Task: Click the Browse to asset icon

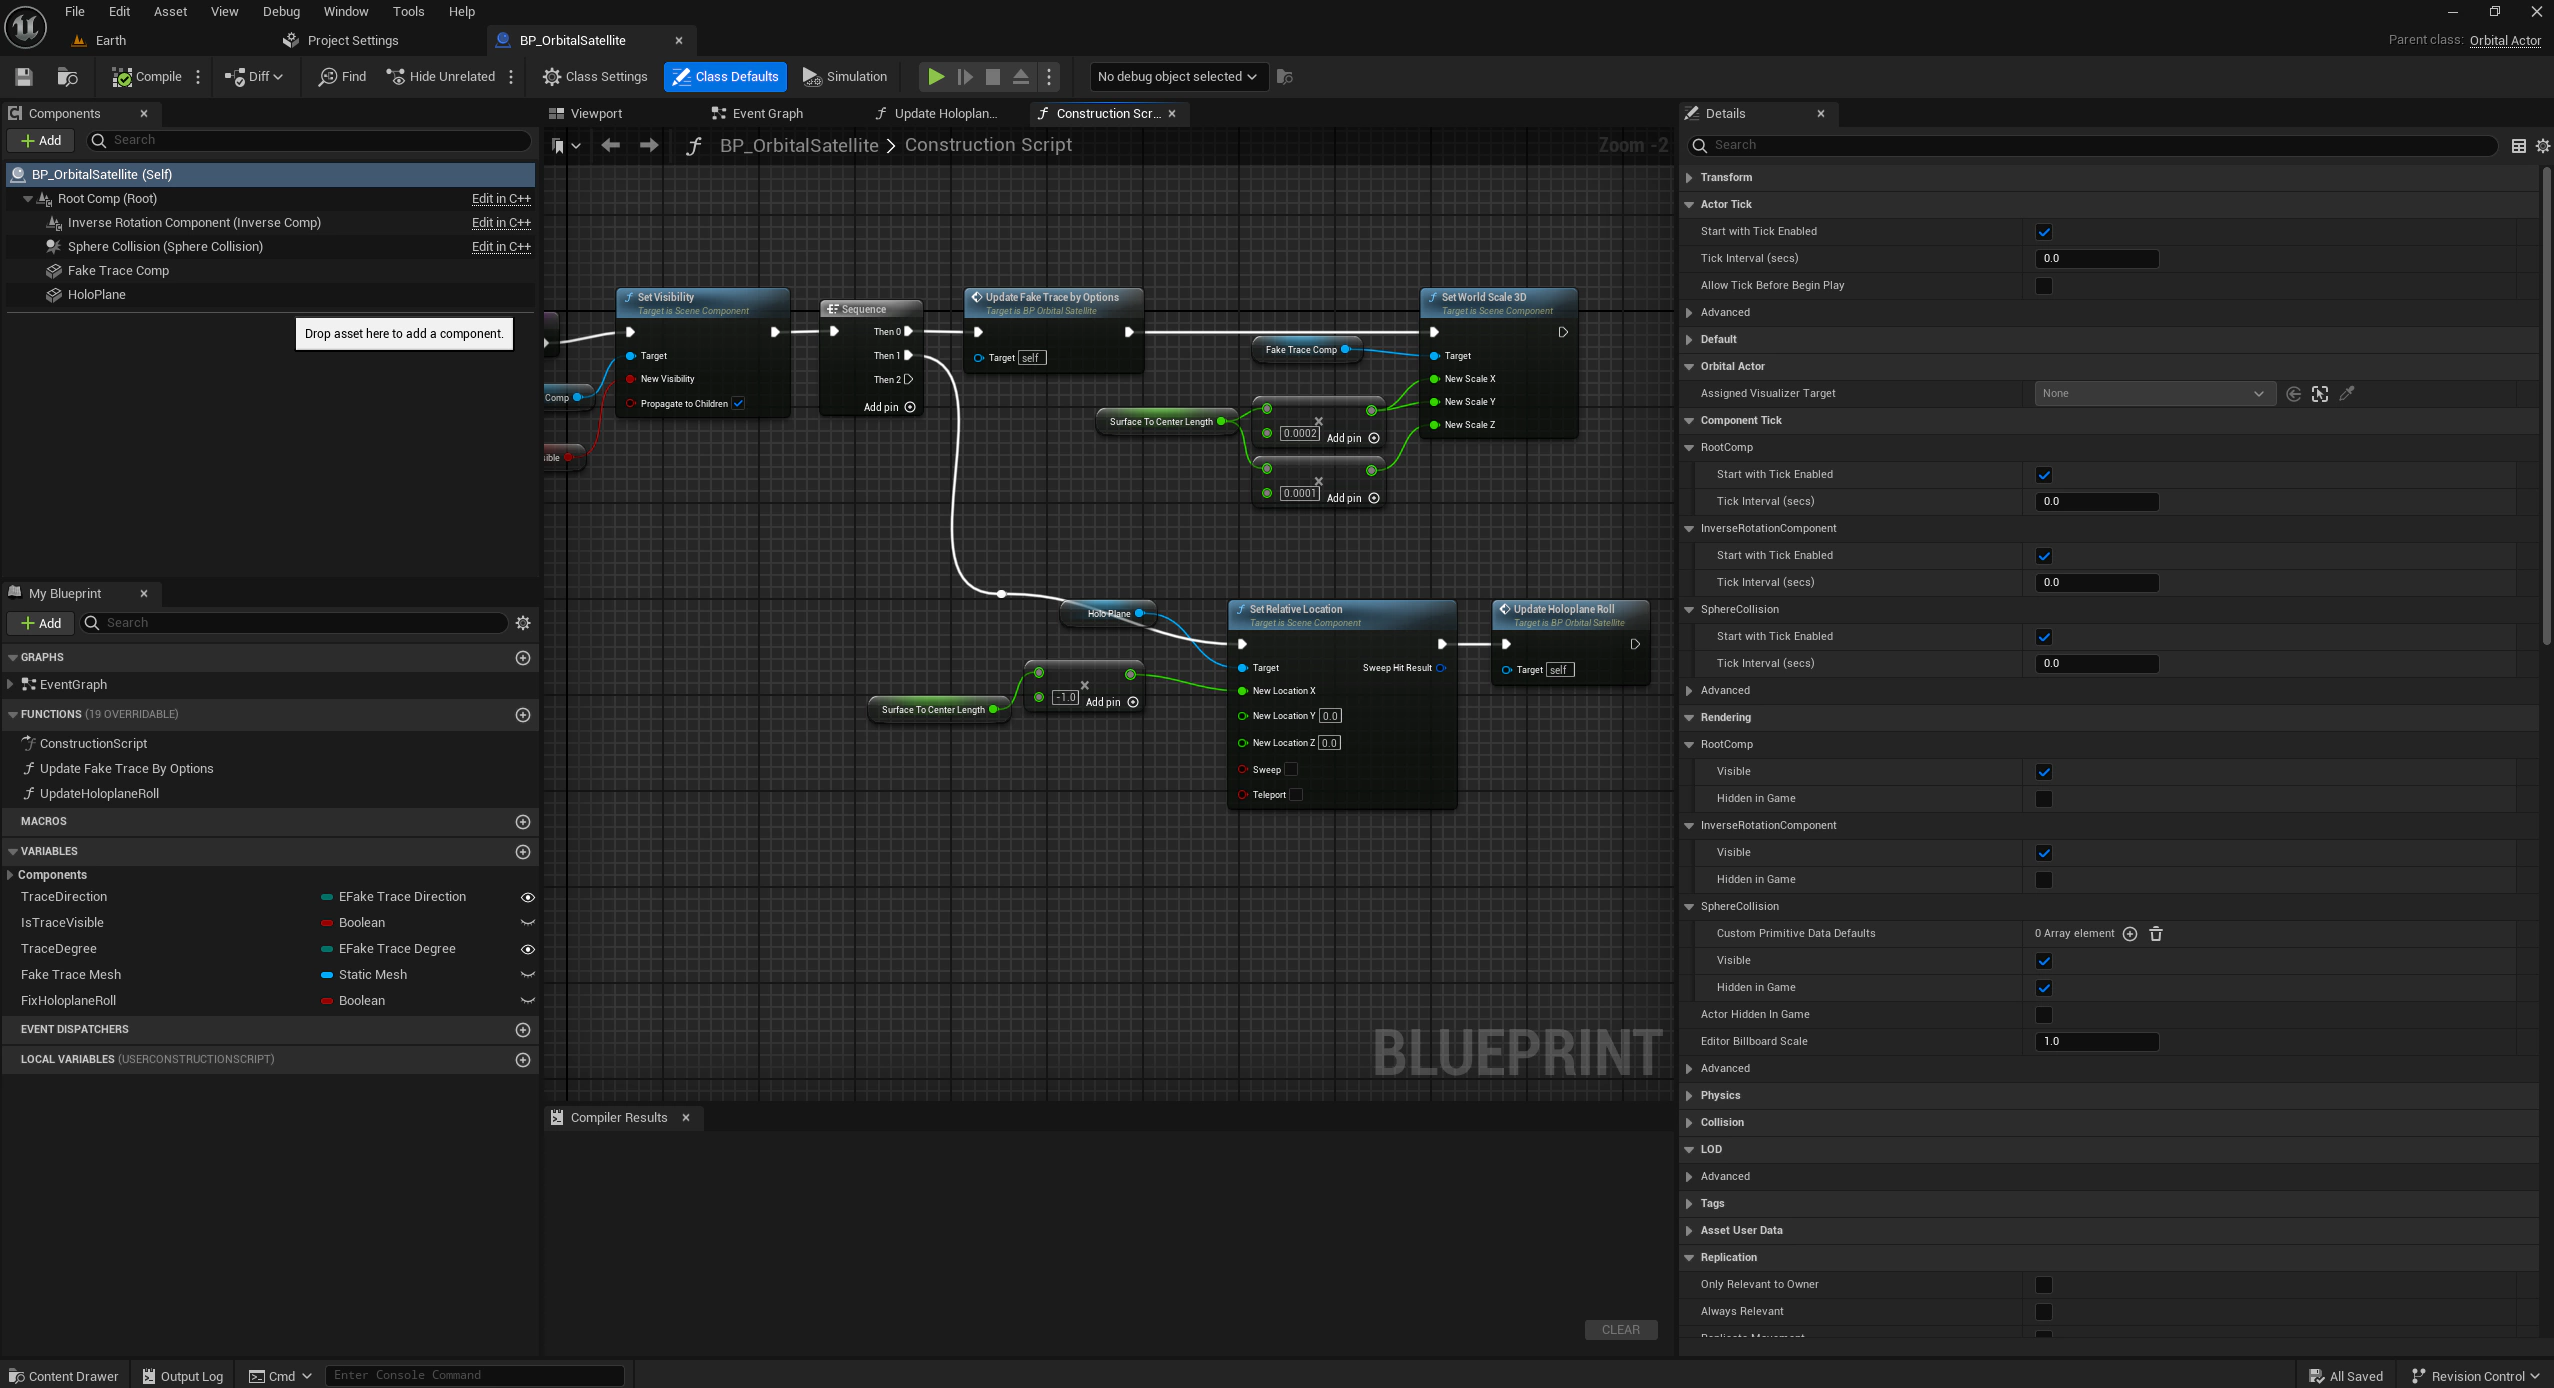Action: pos(68,77)
